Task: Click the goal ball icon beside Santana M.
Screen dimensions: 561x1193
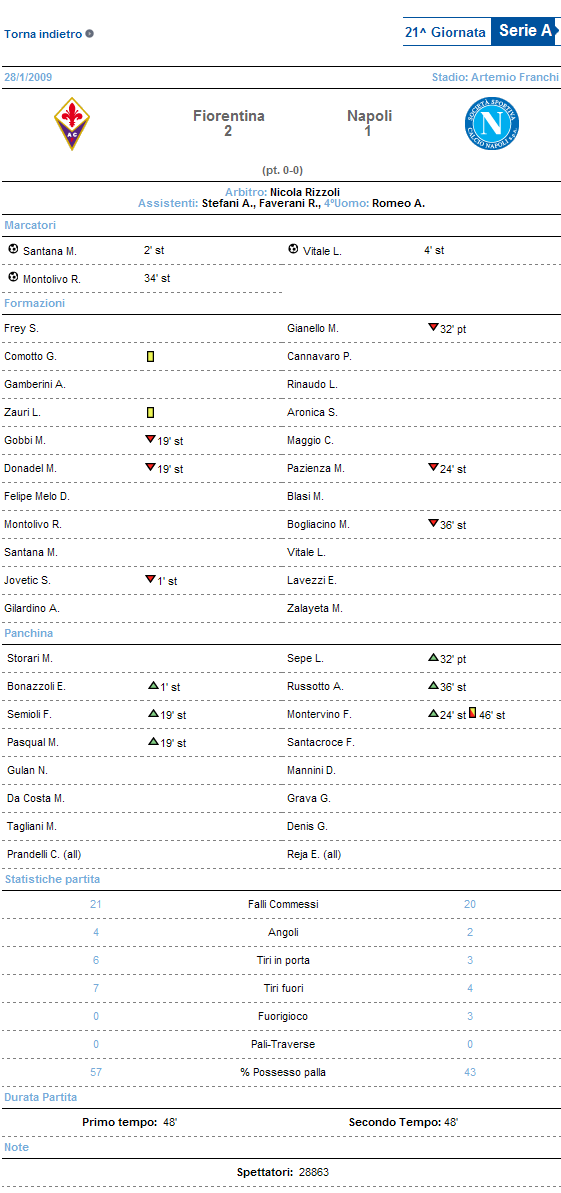Action: click(x=13, y=249)
